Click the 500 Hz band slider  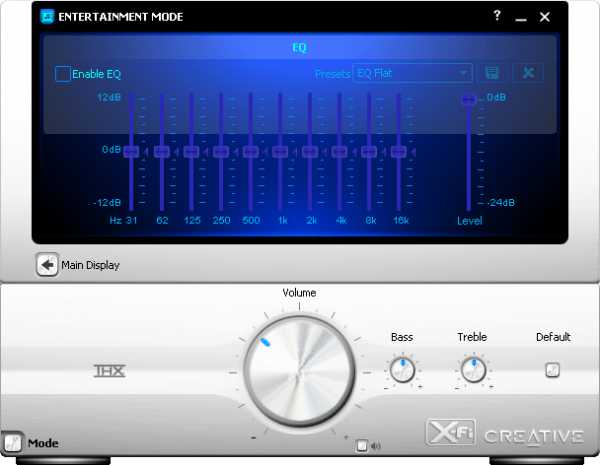pyautogui.click(x=251, y=152)
